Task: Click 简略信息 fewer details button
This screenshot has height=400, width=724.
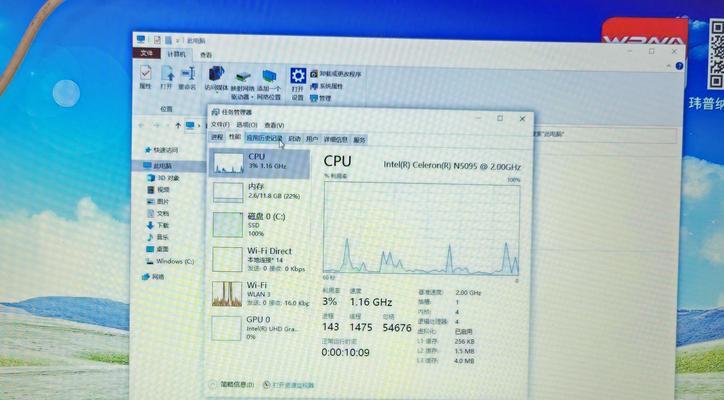Action: 232,384
